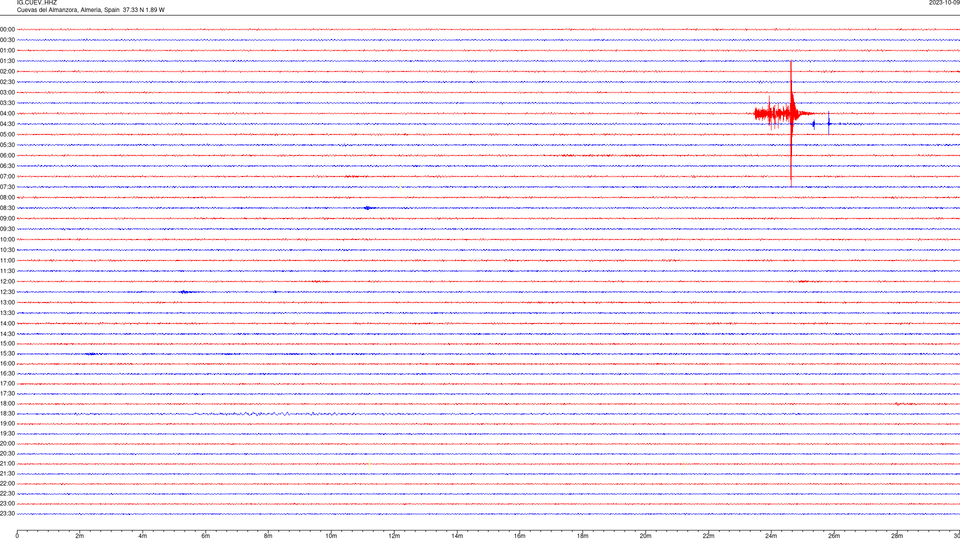Image resolution: width=960 pixels, height=540 pixels.
Task: Click the 00:00 time label
Action: (x=7, y=29)
